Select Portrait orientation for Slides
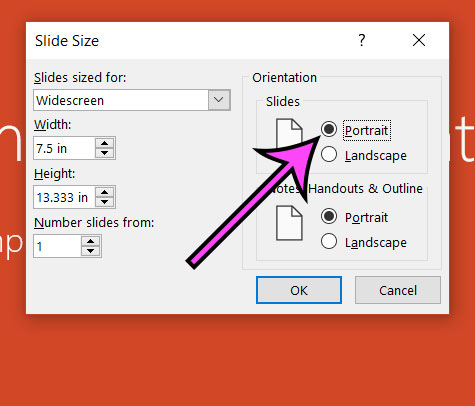 [329, 129]
